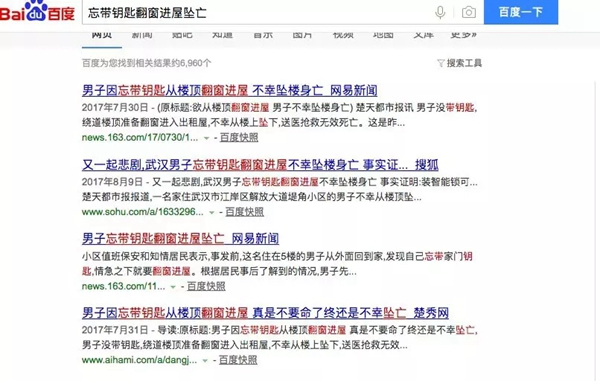Click snippet line starting 绕道楼顶准备翻窗进入出租屋

tap(243, 123)
